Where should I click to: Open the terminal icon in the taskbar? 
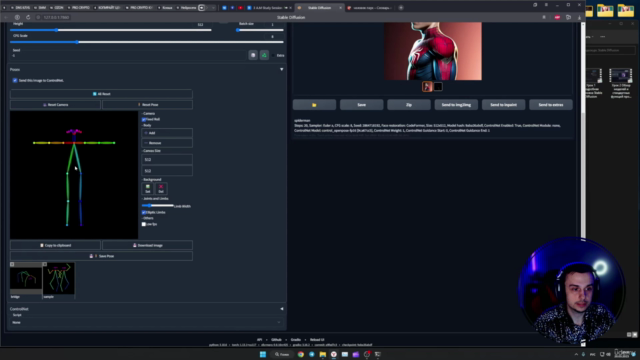[378, 354]
